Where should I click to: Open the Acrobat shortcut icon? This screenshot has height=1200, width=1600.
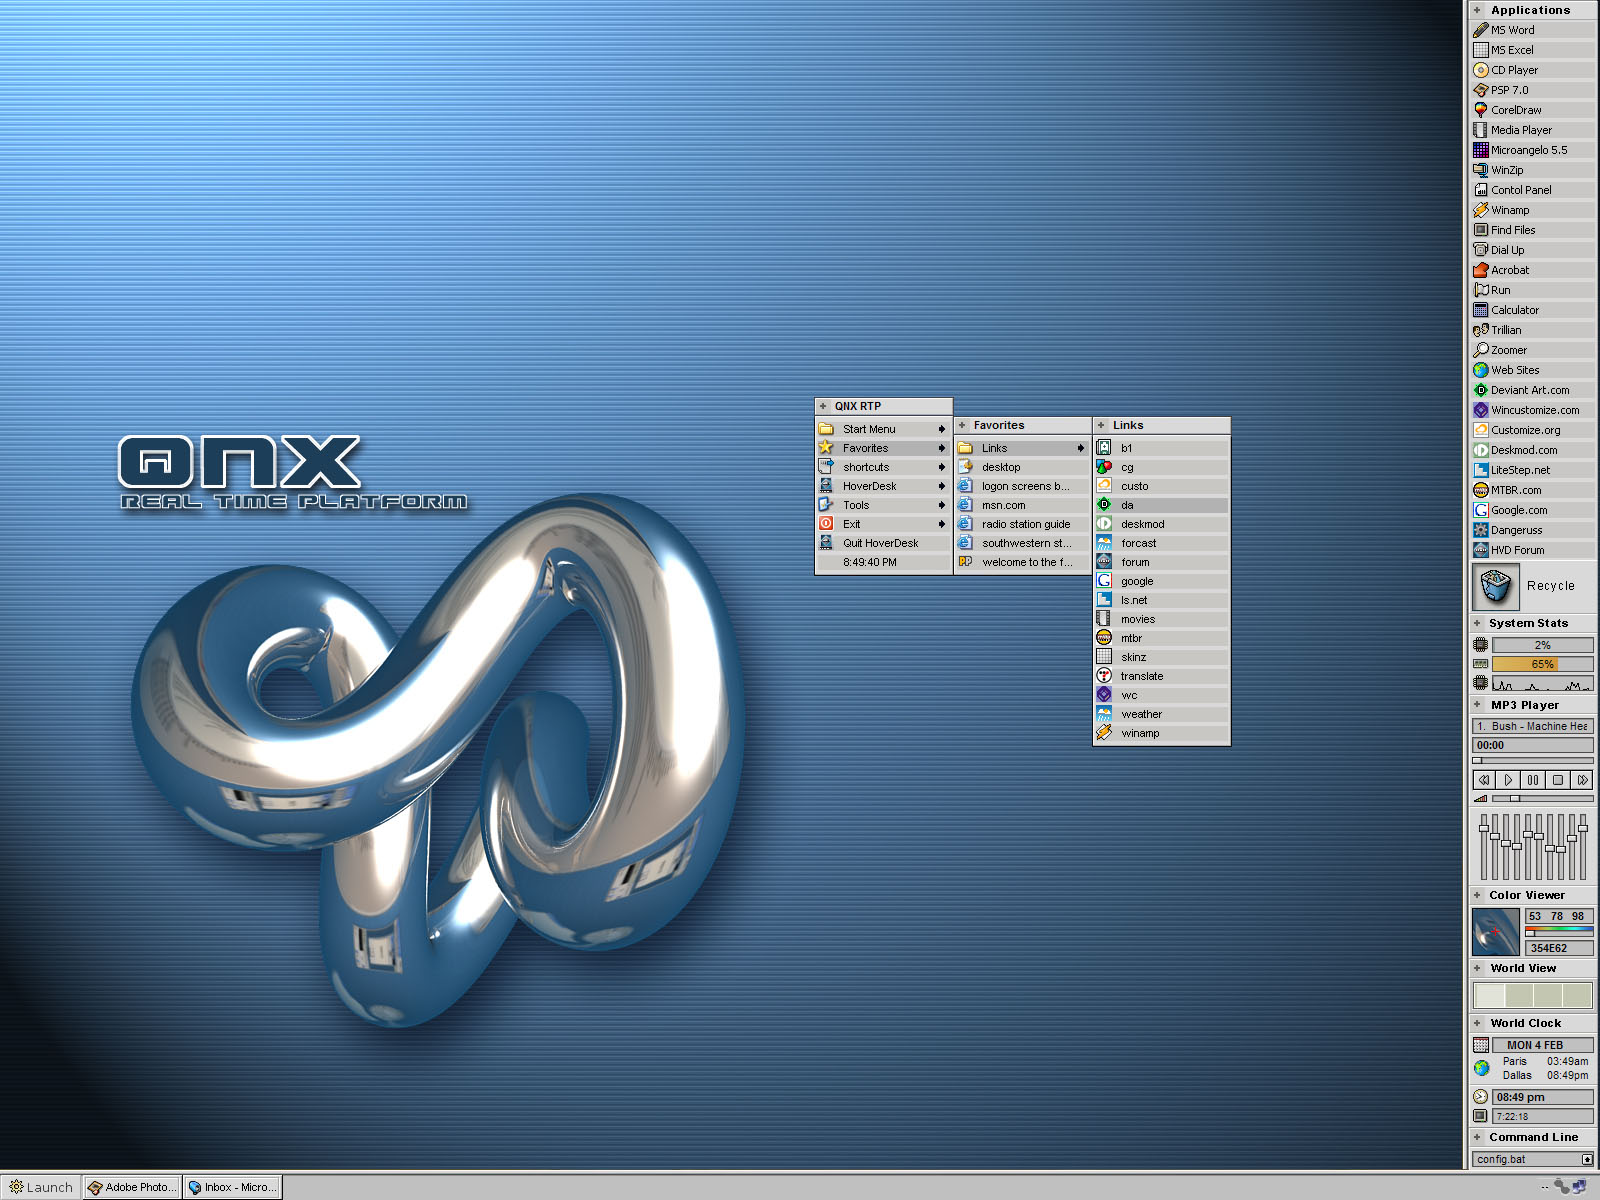[1481, 270]
